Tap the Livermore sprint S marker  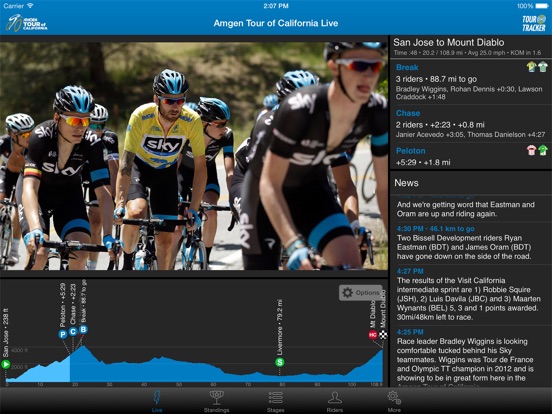pos(280,362)
